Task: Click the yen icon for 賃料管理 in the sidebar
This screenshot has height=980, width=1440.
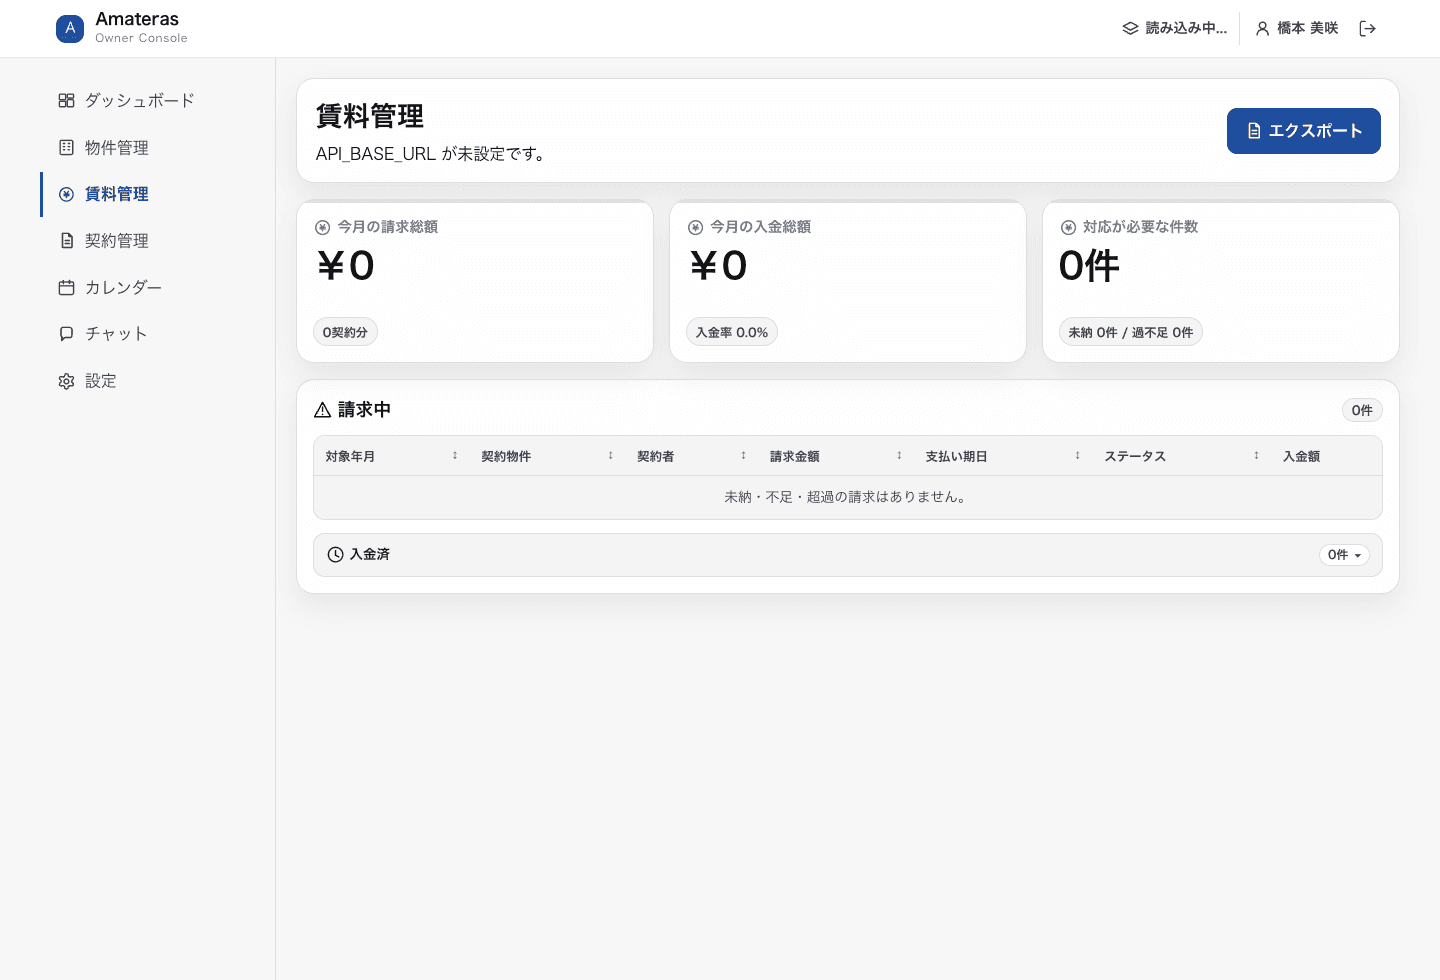Action: click(x=66, y=194)
